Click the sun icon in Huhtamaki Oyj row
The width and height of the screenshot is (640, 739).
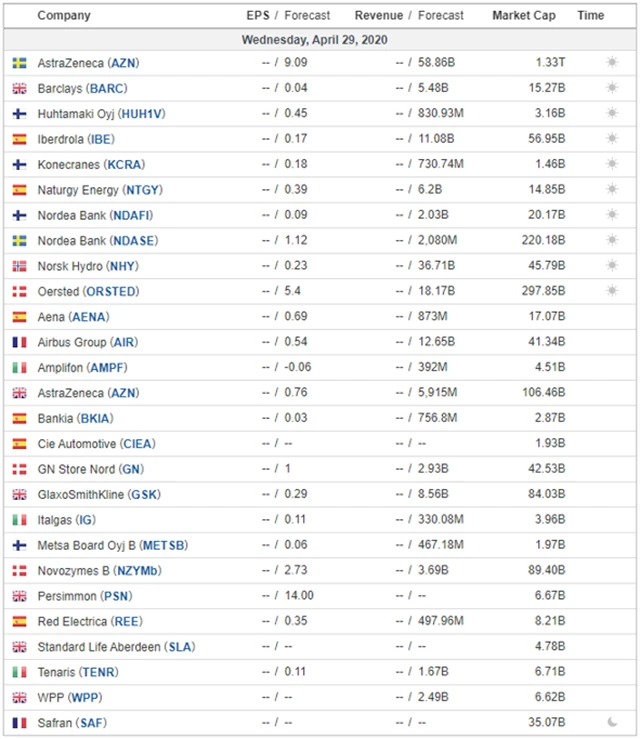[612, 113]
